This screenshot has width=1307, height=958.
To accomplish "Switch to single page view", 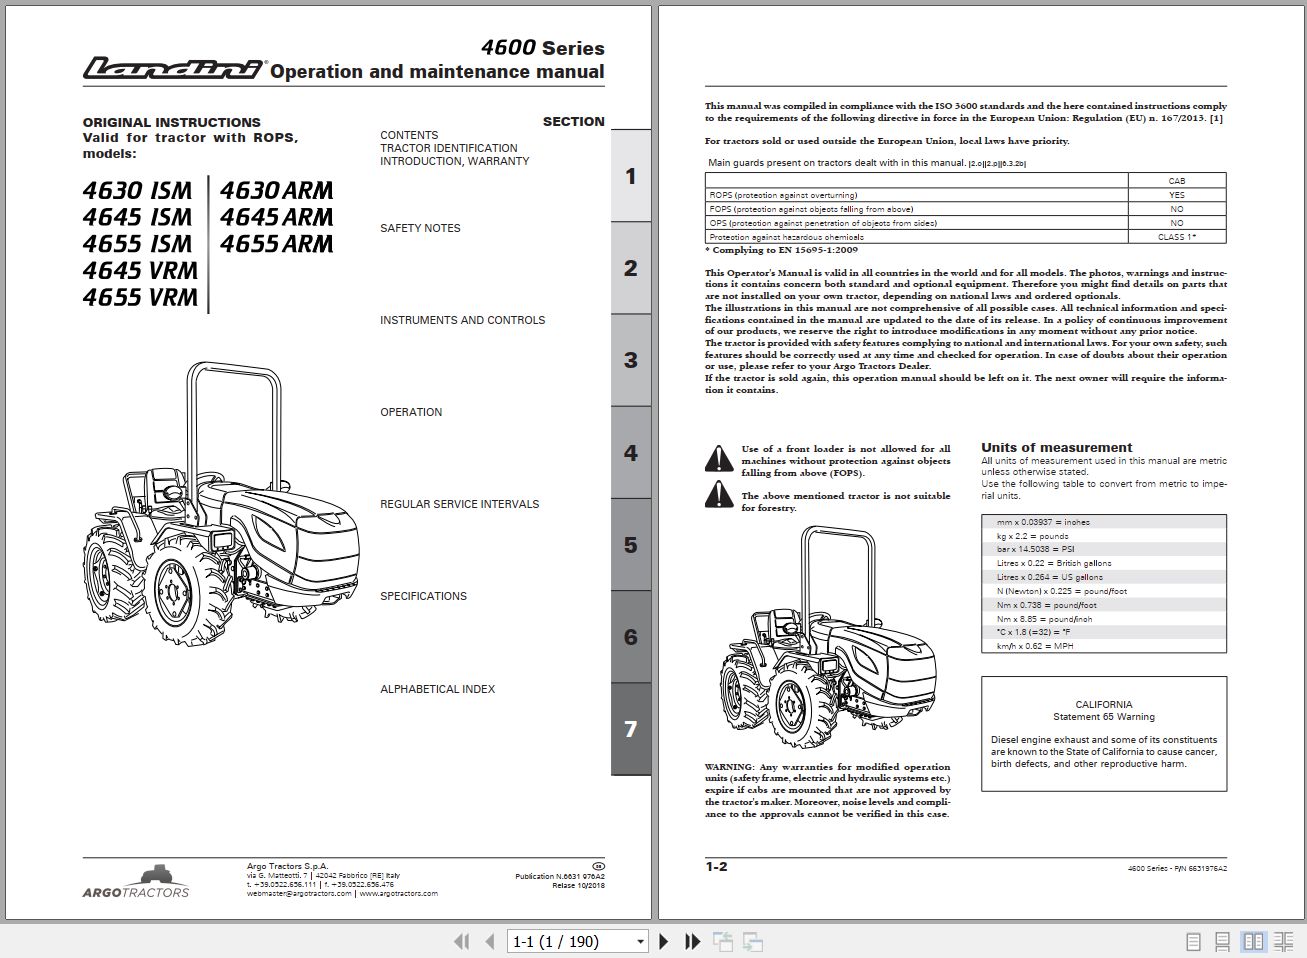I will [1193, 941].
